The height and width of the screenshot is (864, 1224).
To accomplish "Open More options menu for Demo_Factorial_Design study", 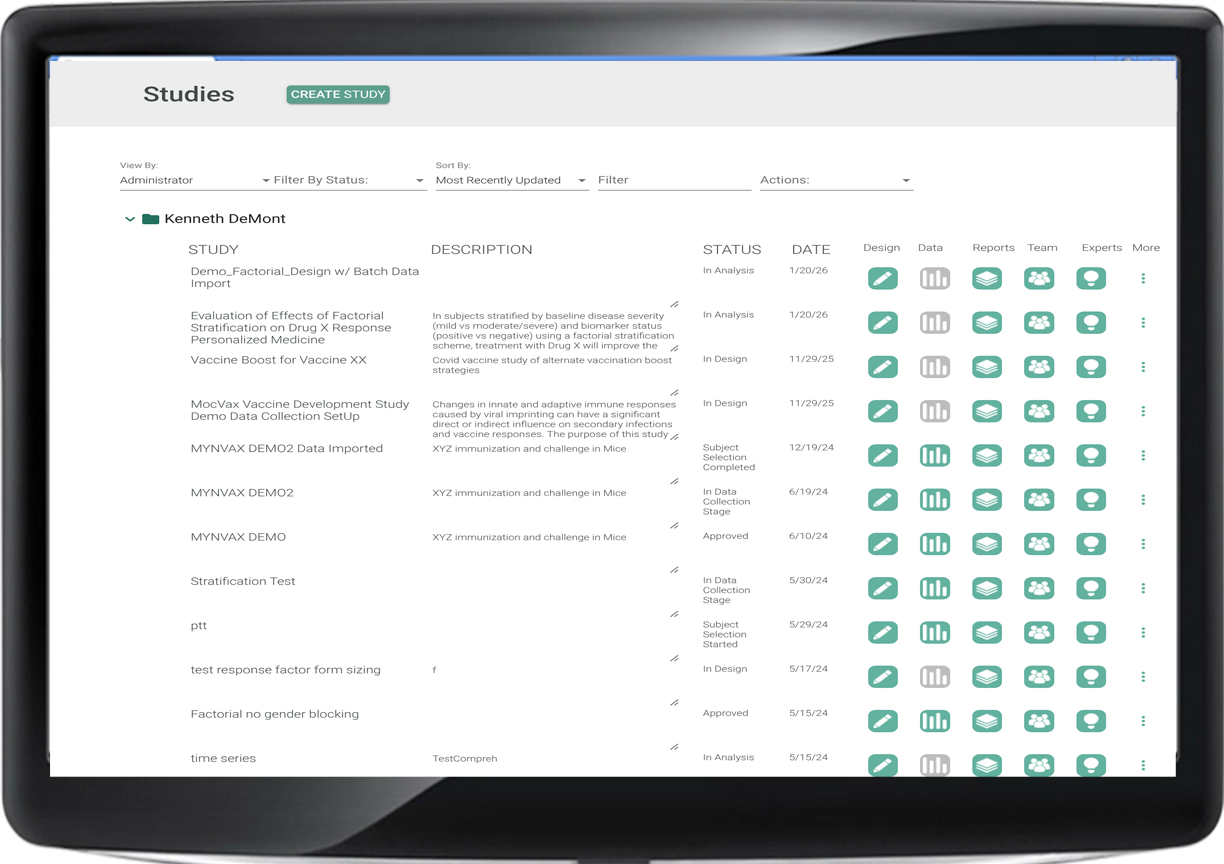I will (x=1143, y=279).
